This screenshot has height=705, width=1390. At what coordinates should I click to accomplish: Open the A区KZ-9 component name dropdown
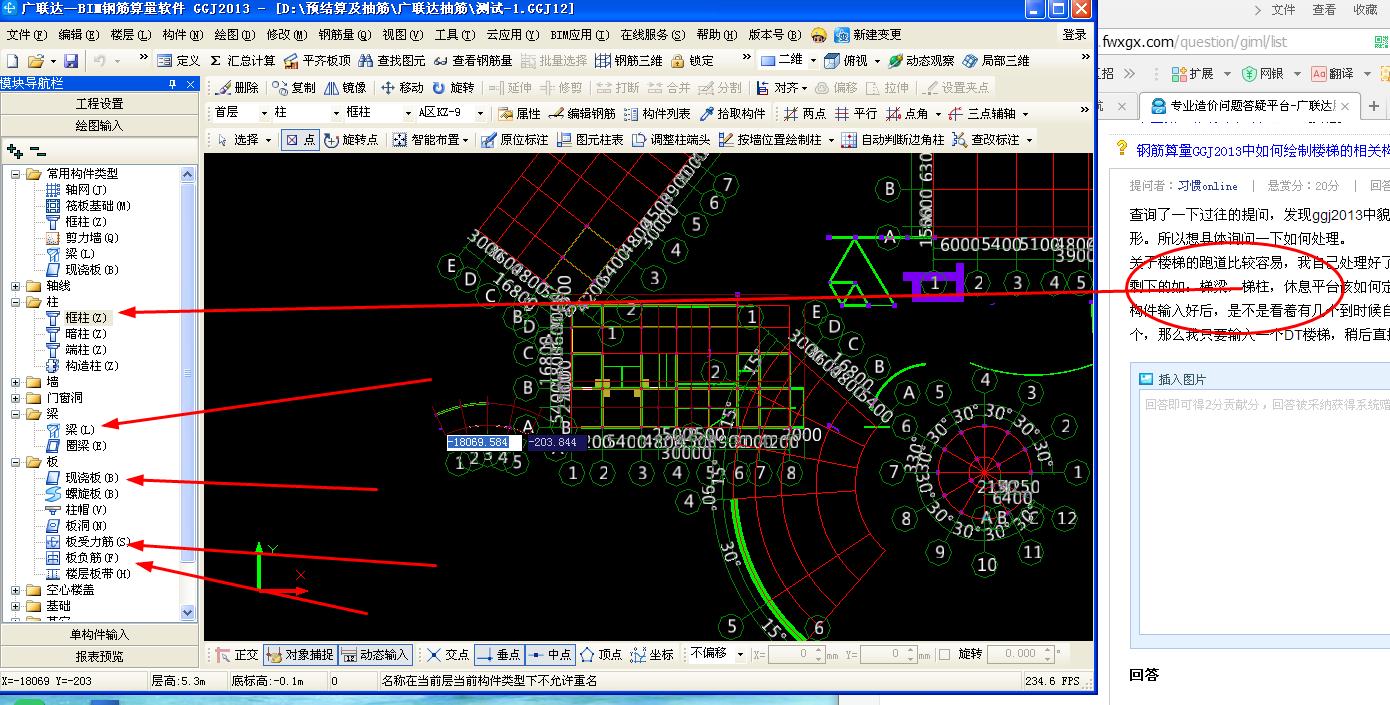point(481,114)
